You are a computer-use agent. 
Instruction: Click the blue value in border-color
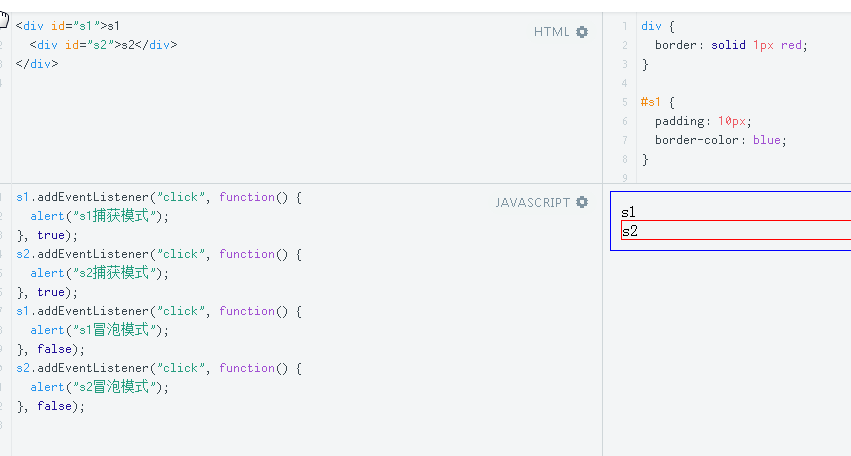[x=766, y=140]
